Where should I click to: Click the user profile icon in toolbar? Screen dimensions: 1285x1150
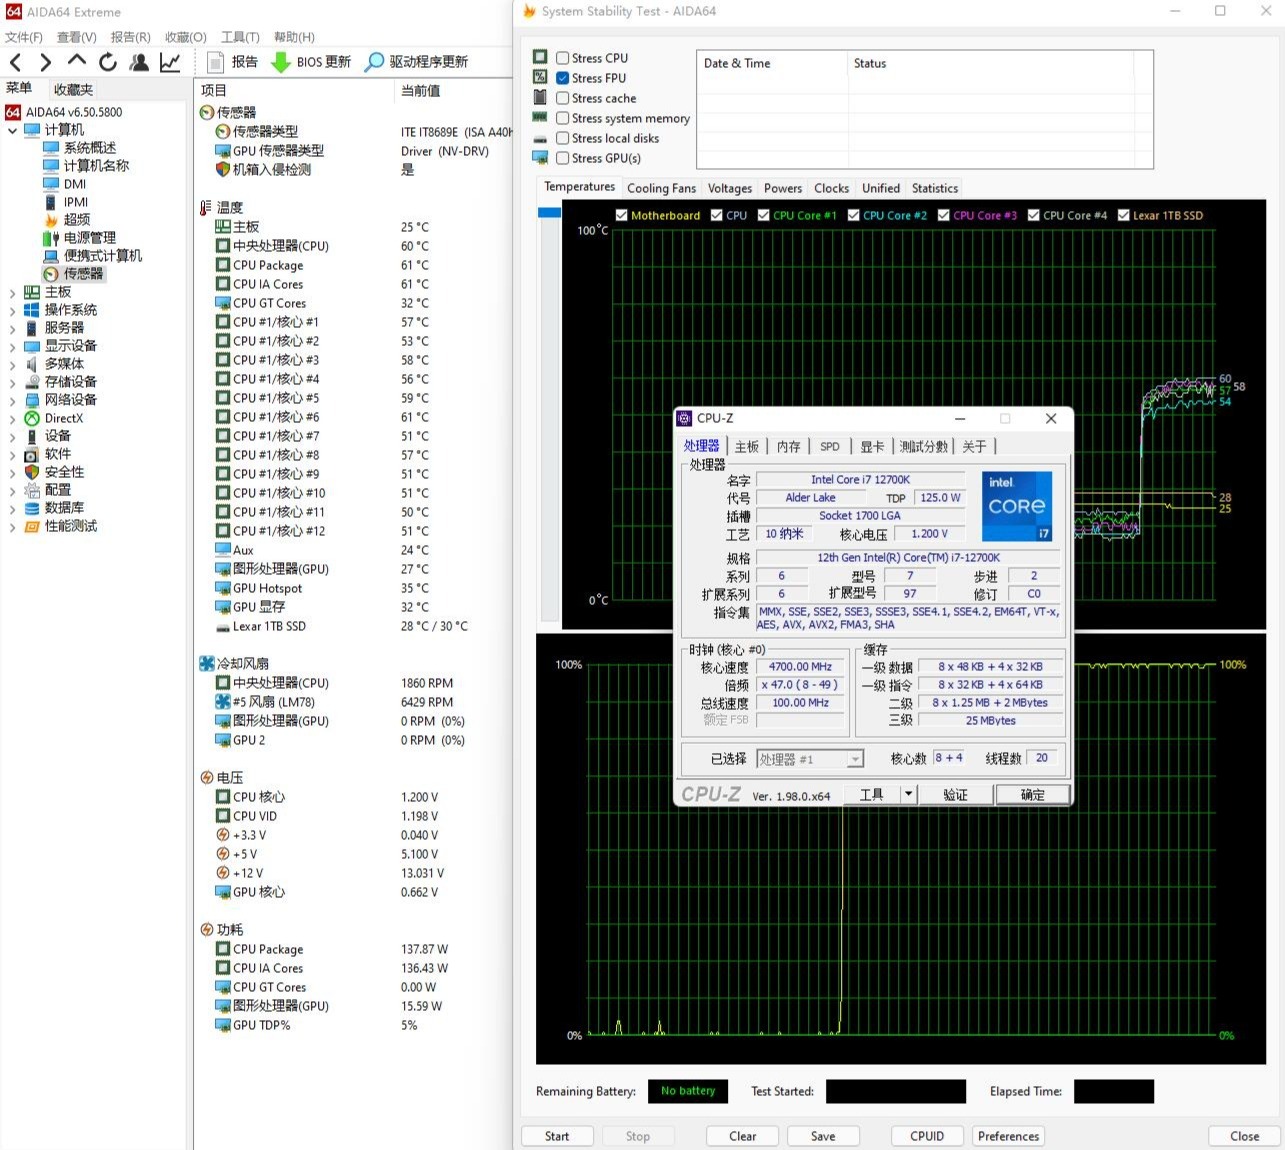click(x=139, y=62)
